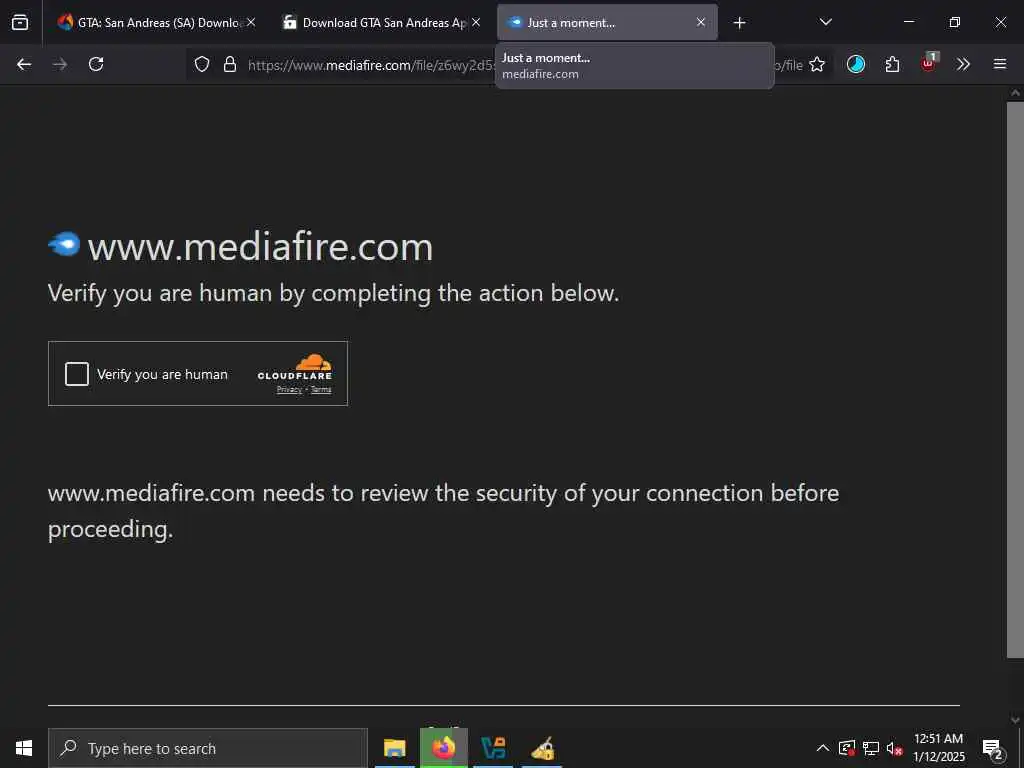The height and width of the screenshot is (768, 1024).
Task: Show more tools overflow chevrons
Action: (x=963, y=64)
